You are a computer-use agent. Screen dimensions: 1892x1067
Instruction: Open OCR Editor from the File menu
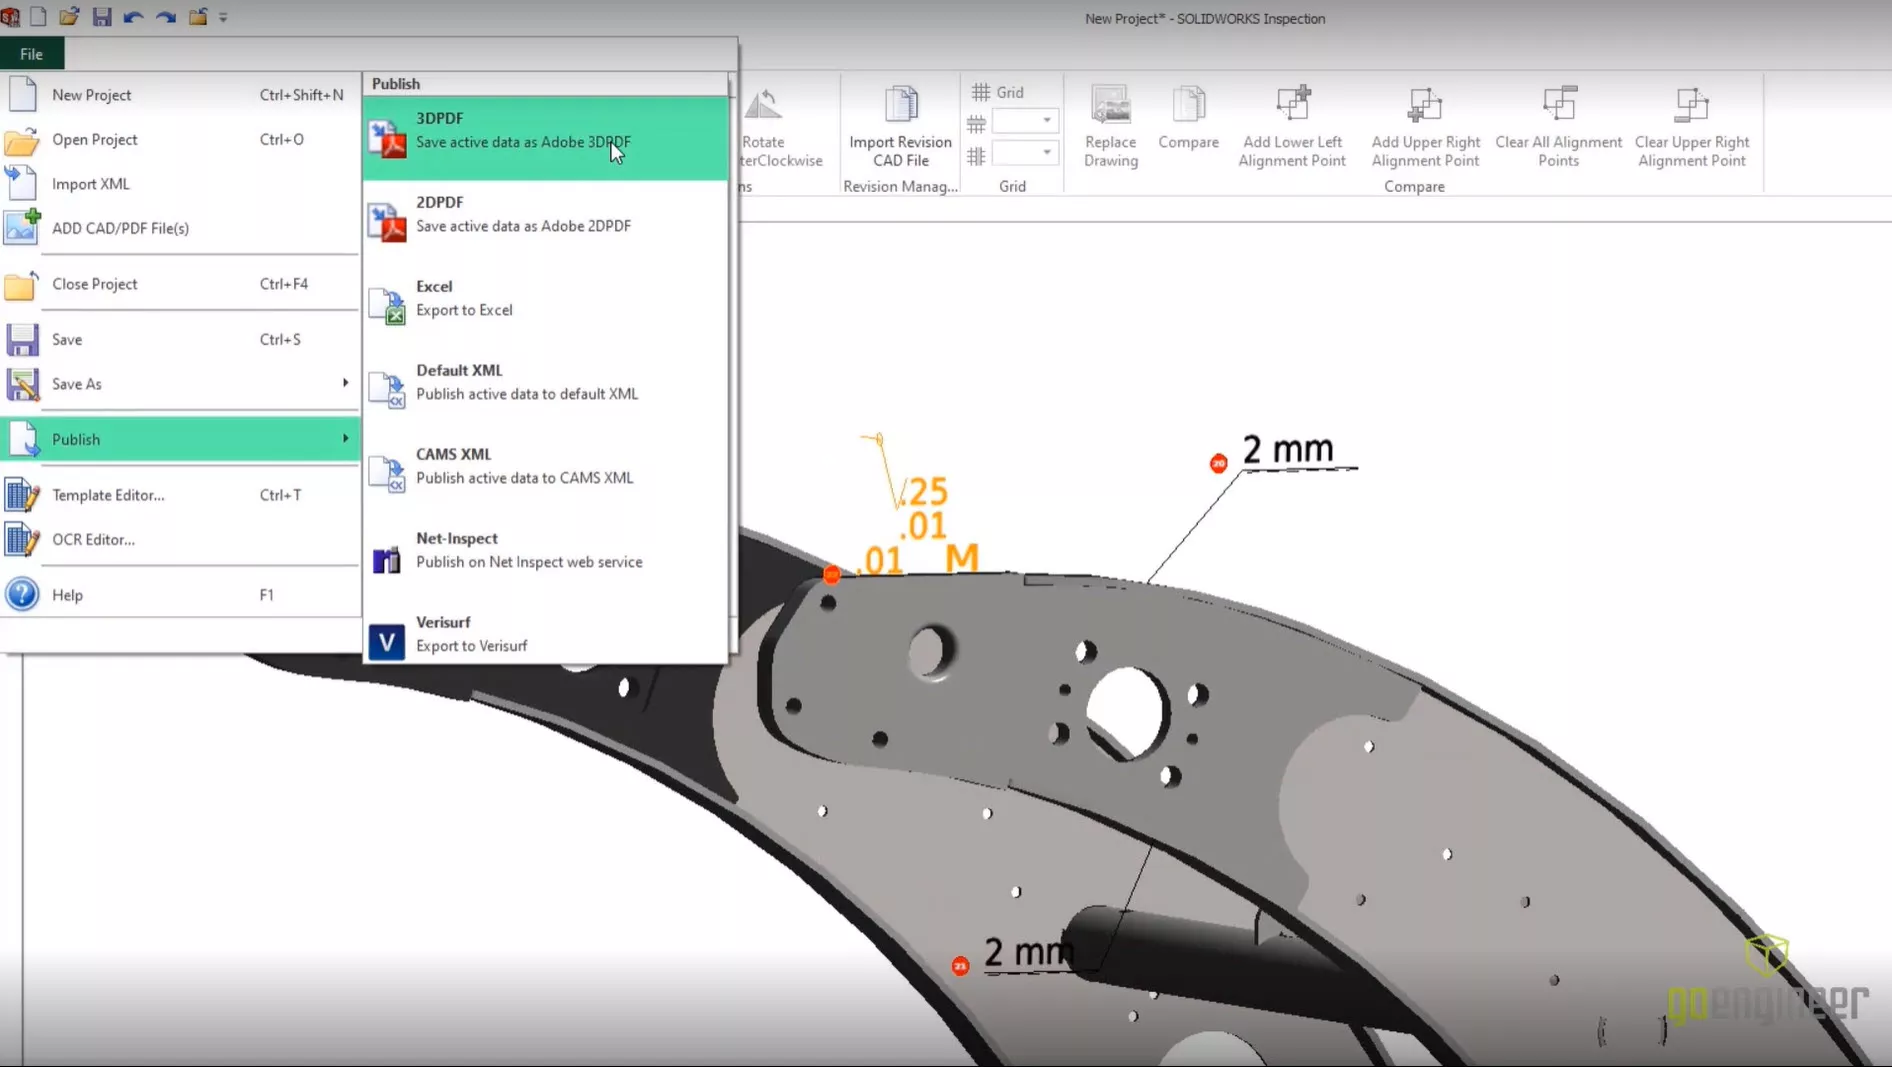coord(180,539)
